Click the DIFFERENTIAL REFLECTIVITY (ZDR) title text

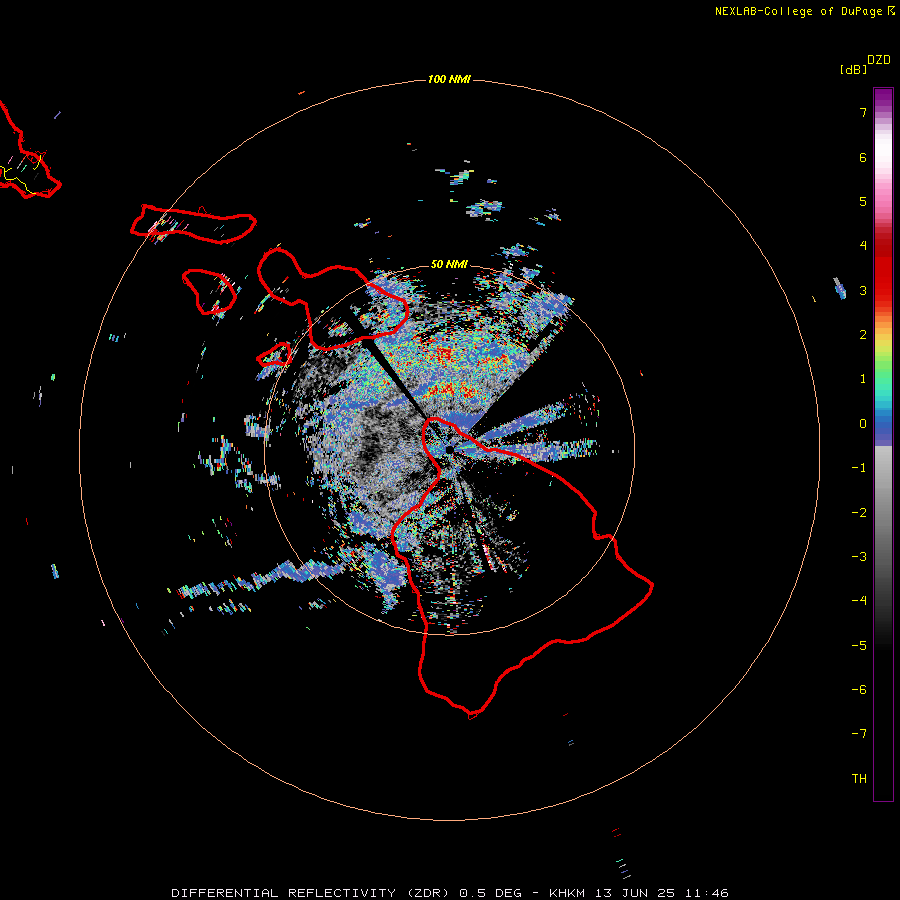coord(311,893)
